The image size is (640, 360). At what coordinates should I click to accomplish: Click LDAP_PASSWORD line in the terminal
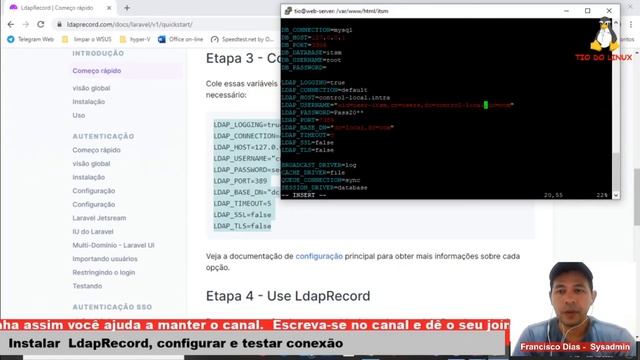click(322, 112)
